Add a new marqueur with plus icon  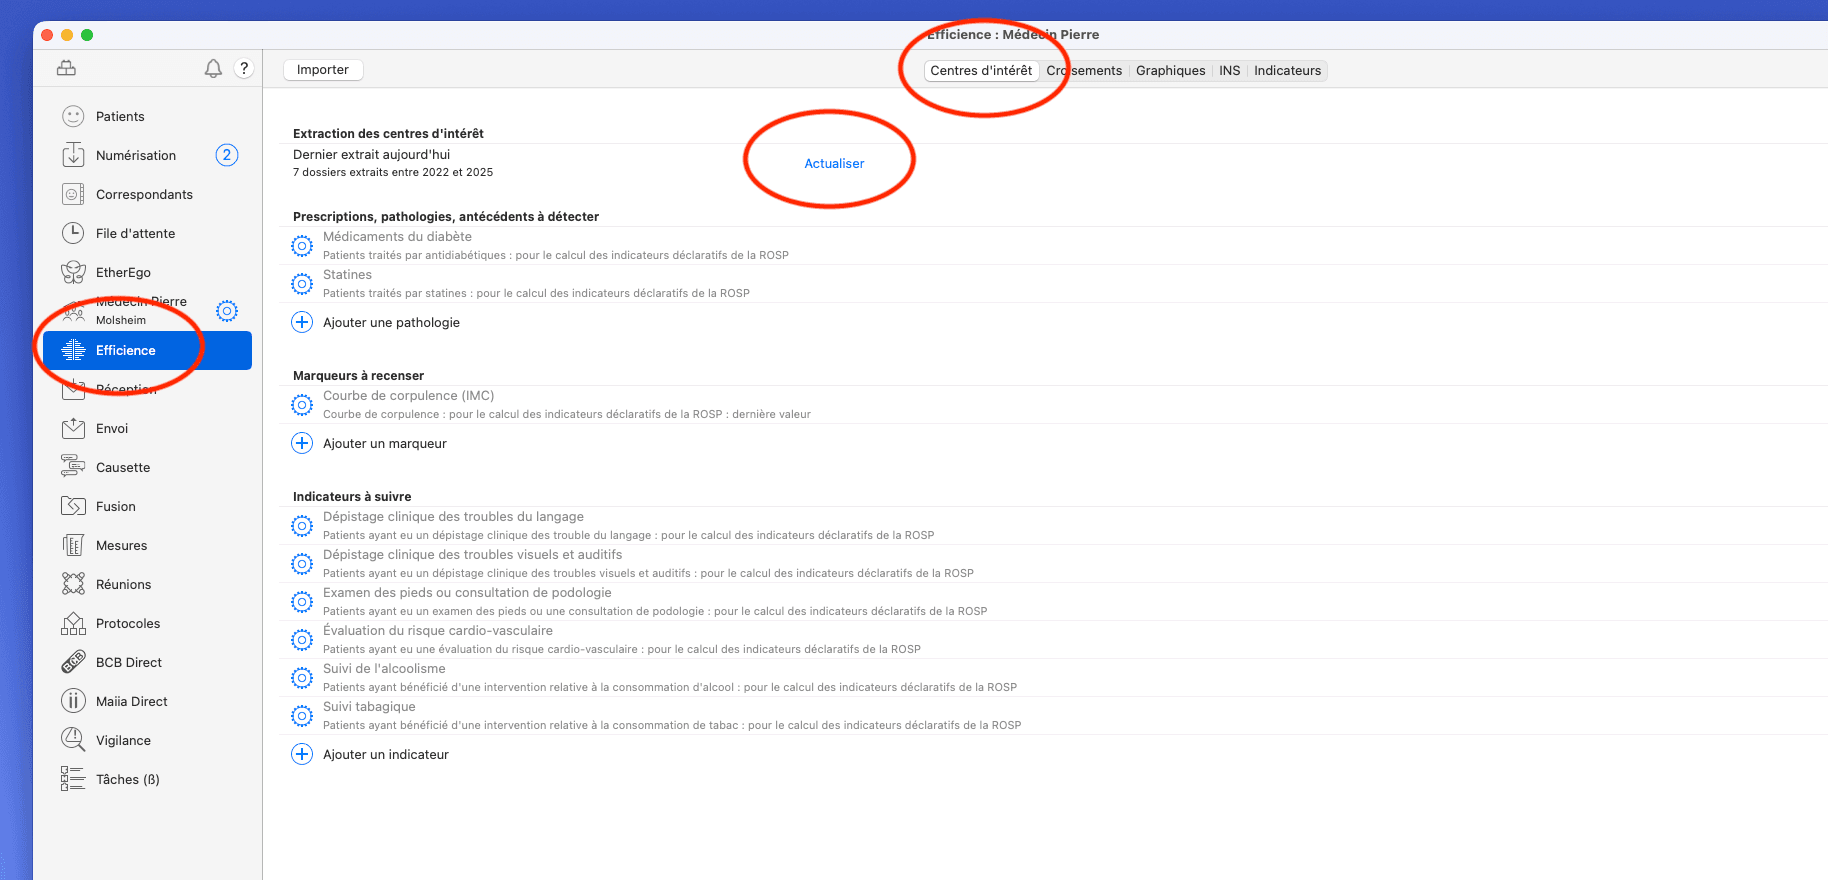point(302,443)
